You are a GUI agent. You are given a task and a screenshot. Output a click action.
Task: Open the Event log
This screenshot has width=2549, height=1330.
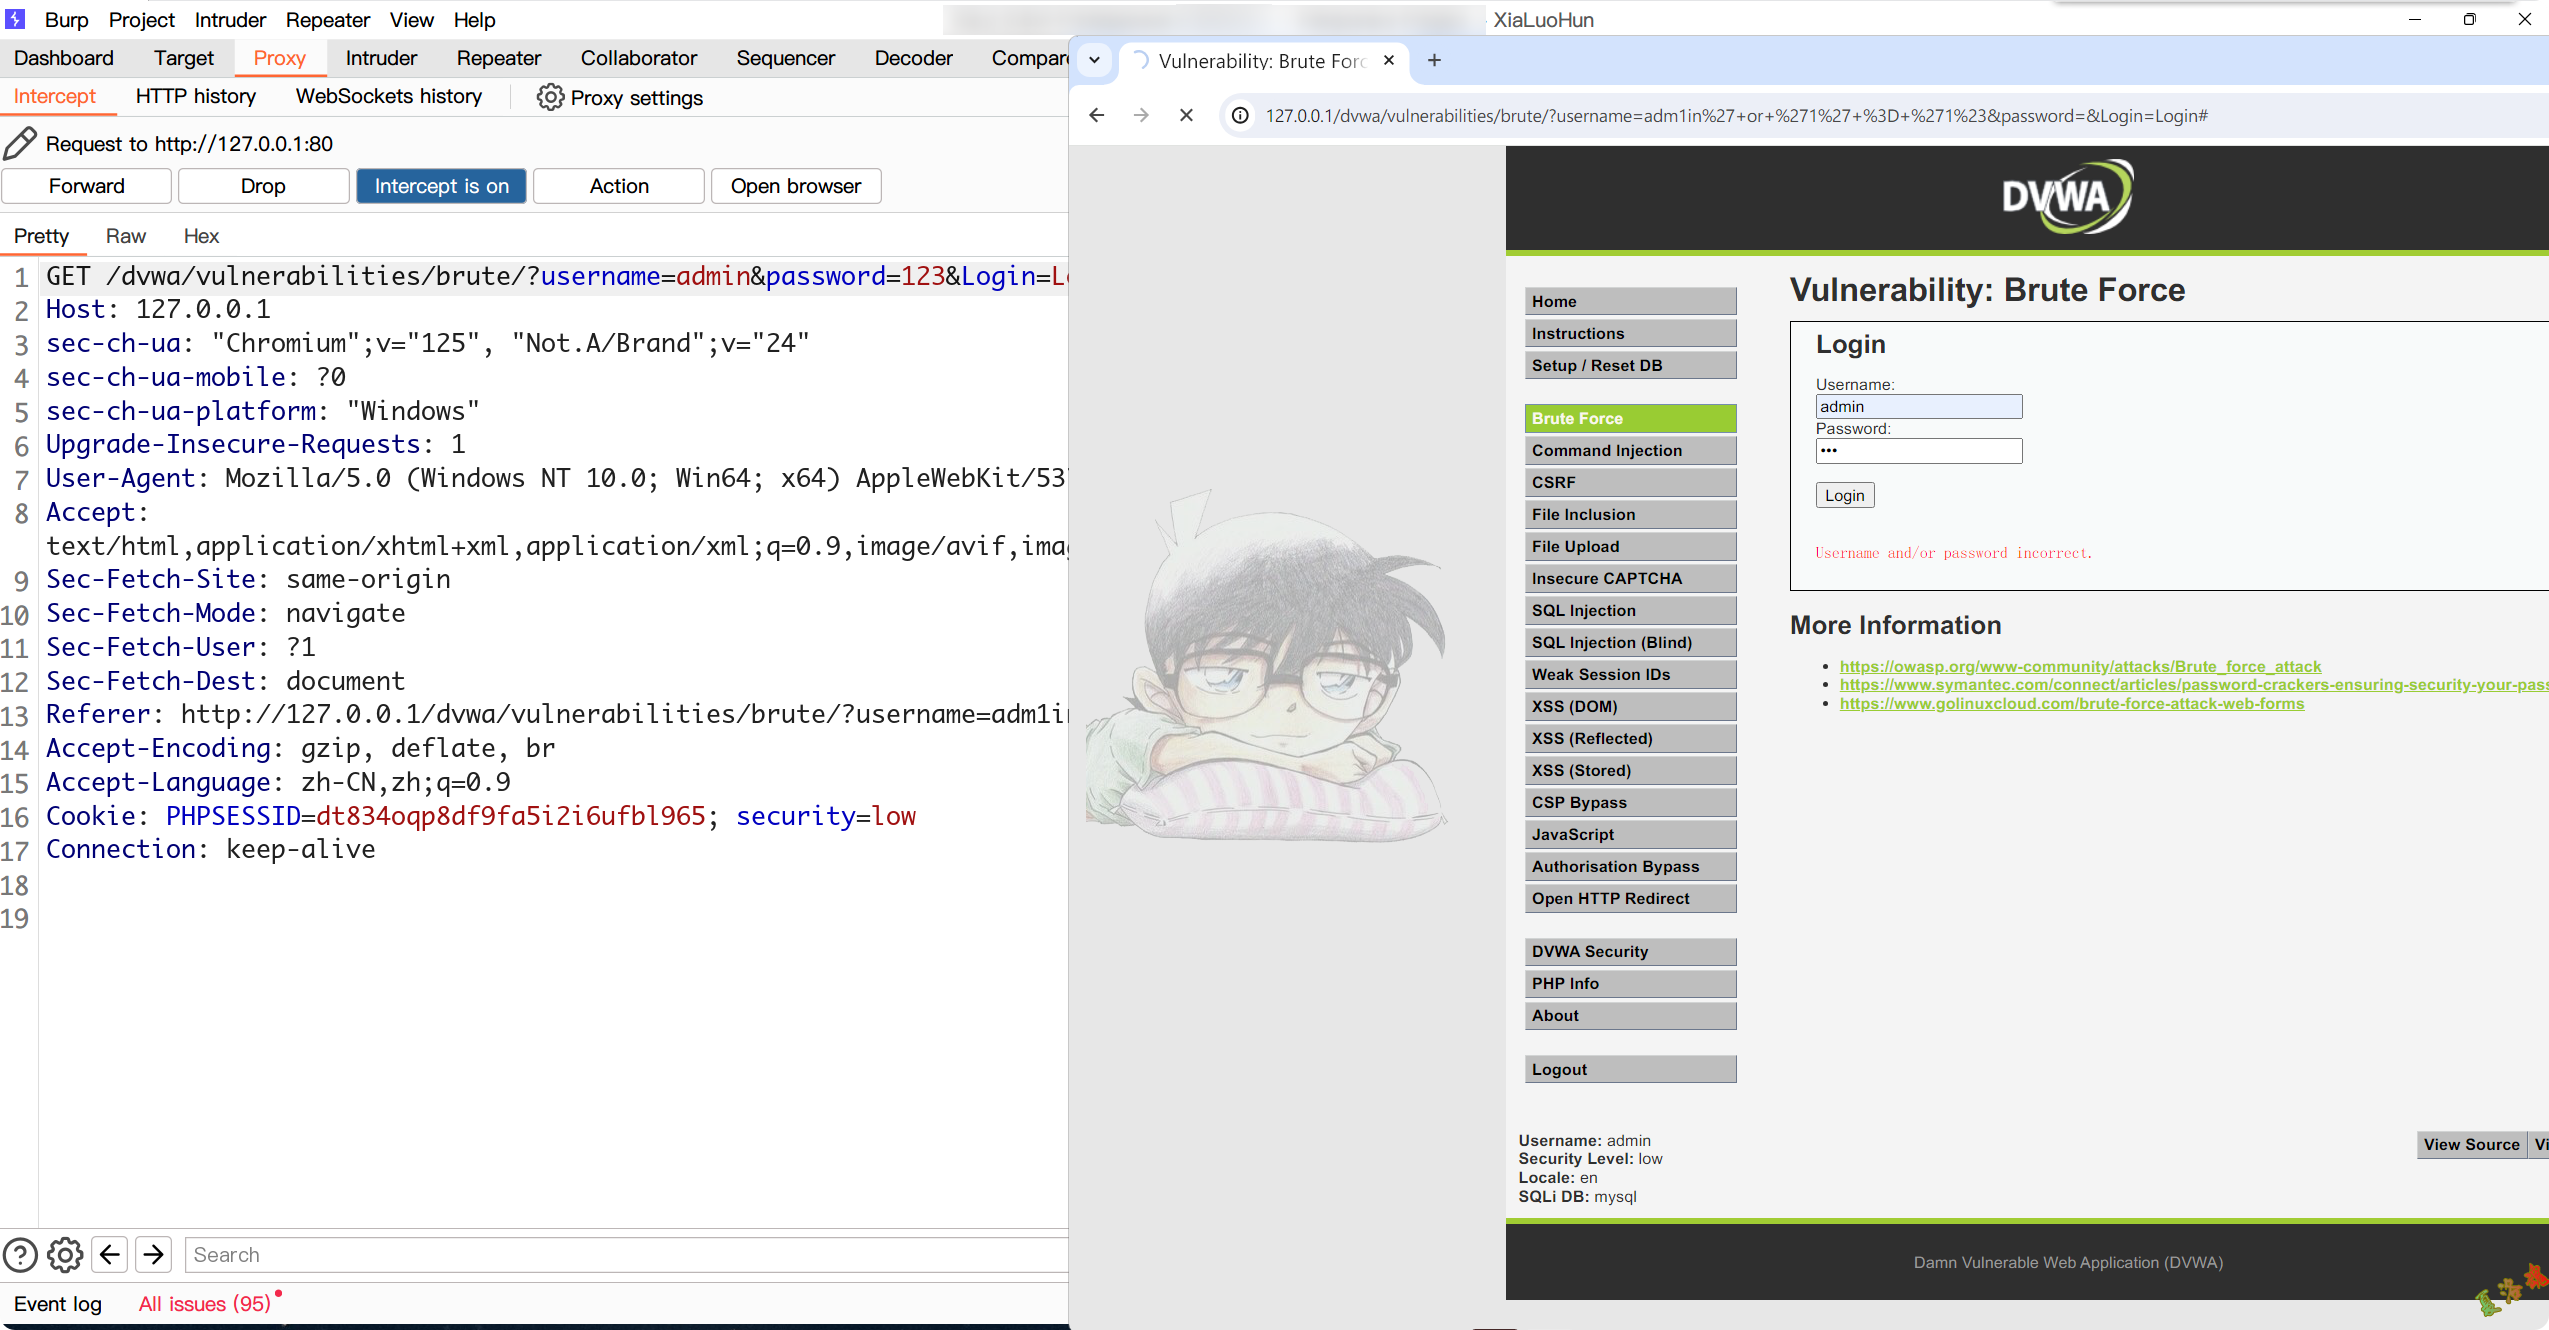[x=58, y=1304]
